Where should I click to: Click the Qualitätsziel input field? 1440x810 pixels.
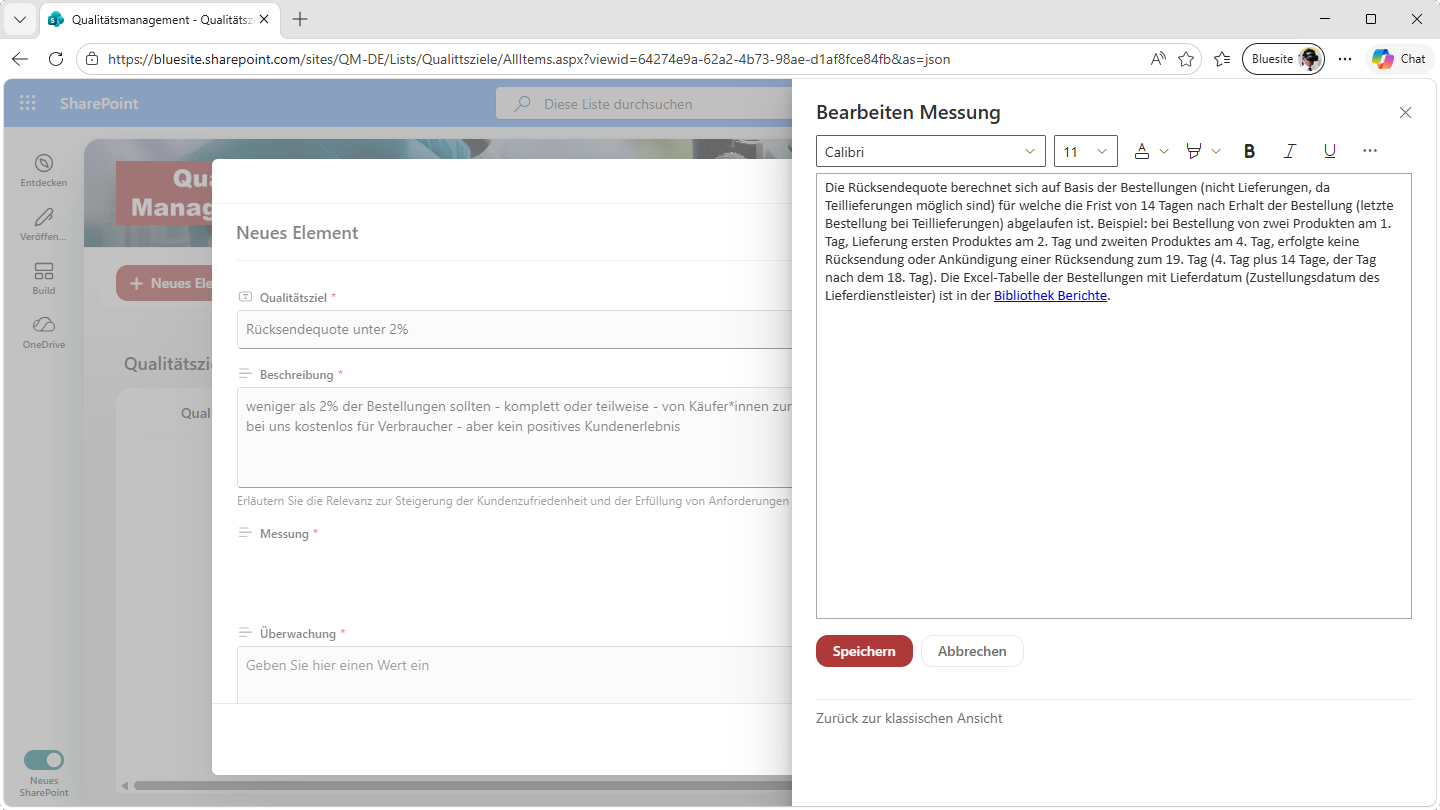pyautogui.click(x=515, y=329)
